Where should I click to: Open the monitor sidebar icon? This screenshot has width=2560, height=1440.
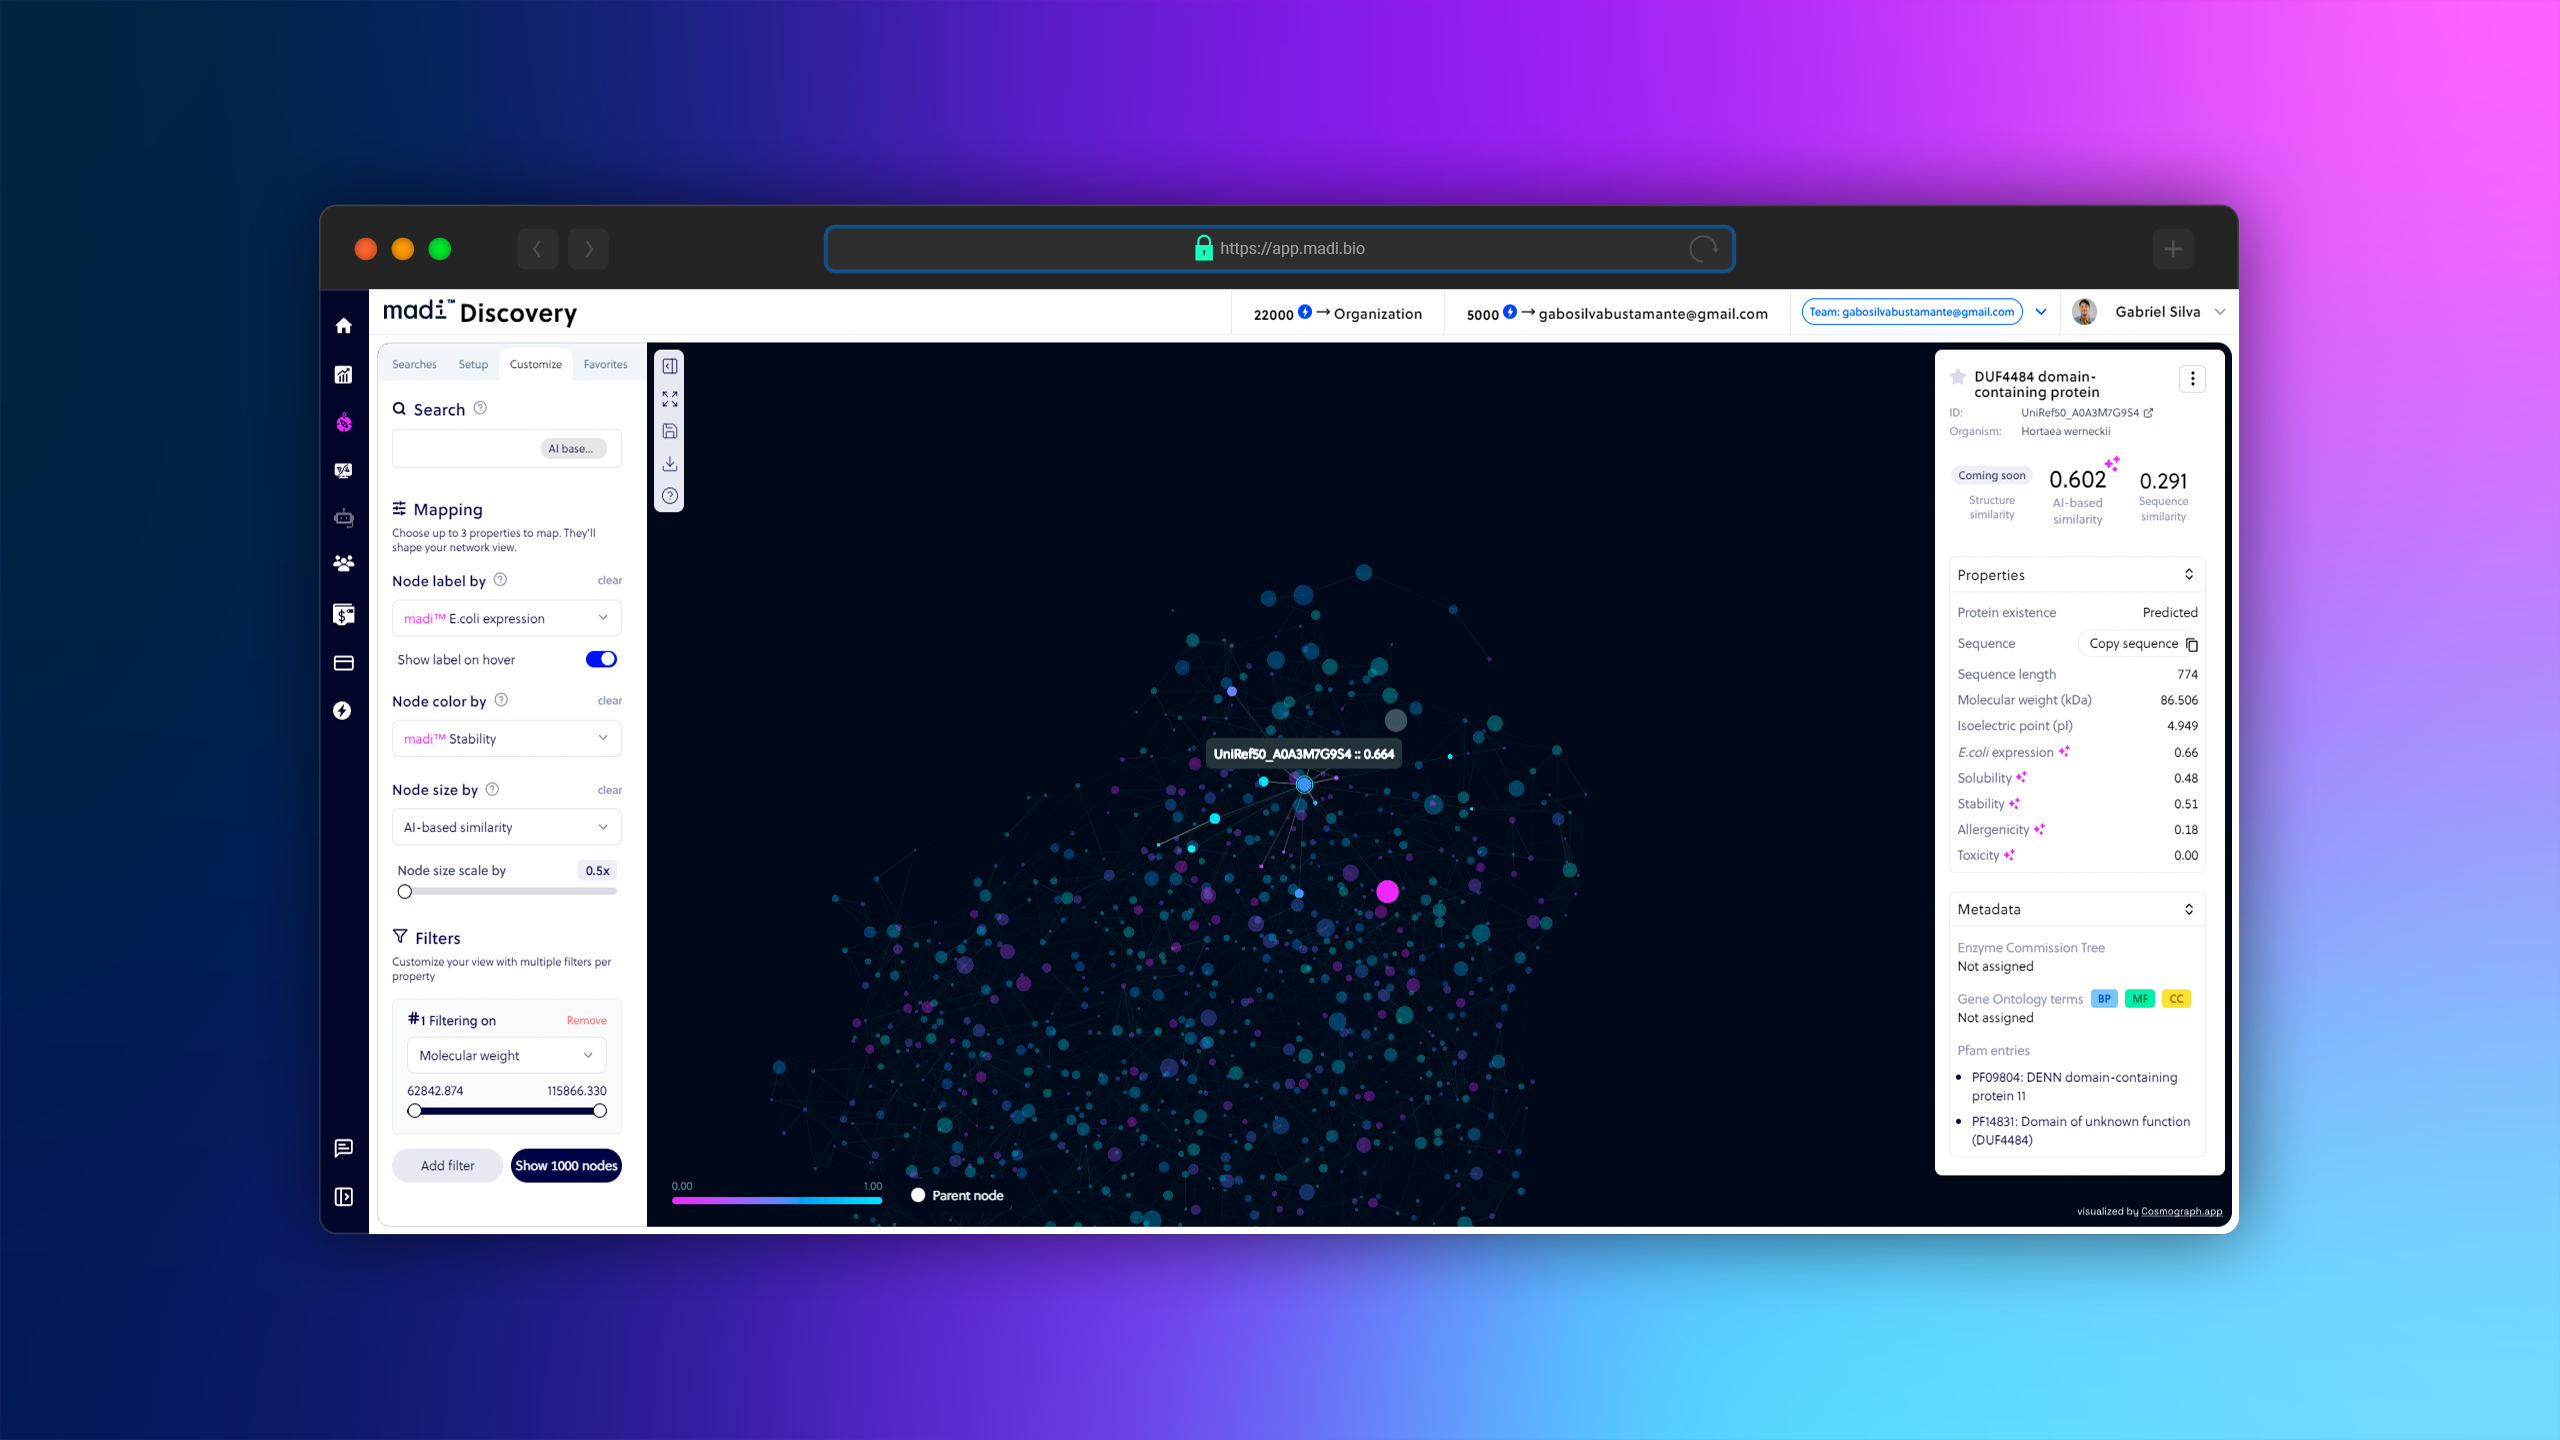click(x=343, y=470)
